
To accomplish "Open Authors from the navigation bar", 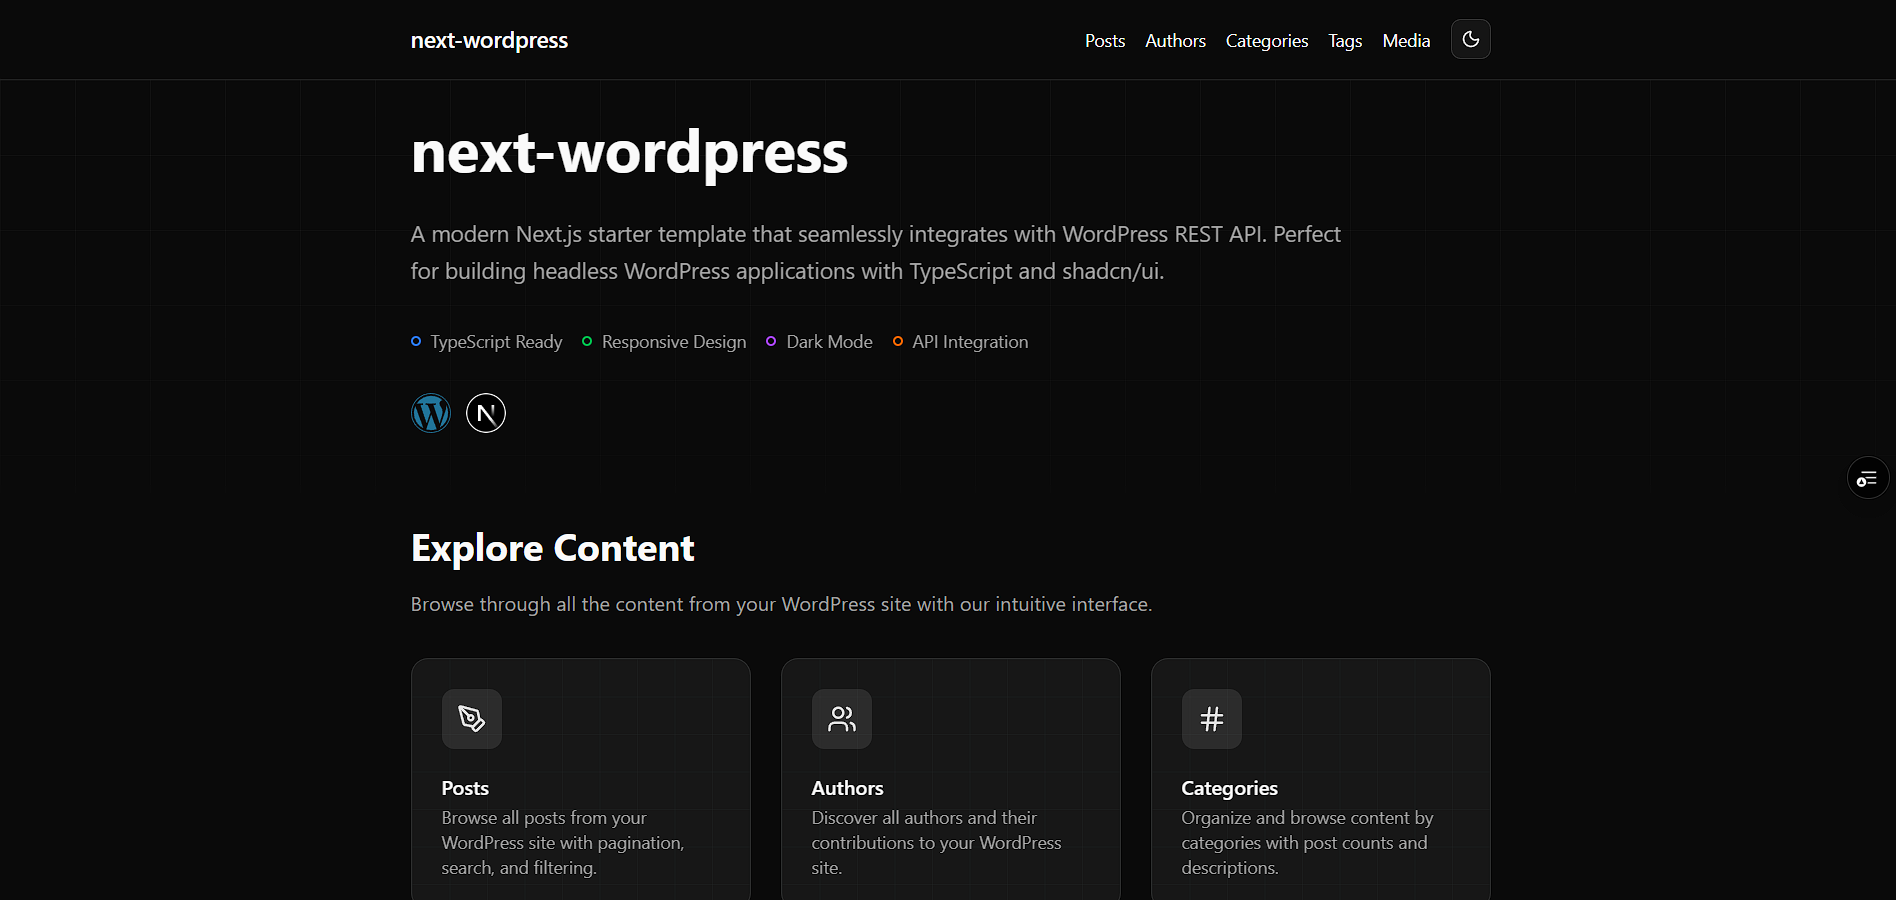I will pyautogui.click(x=1175, y=40).
